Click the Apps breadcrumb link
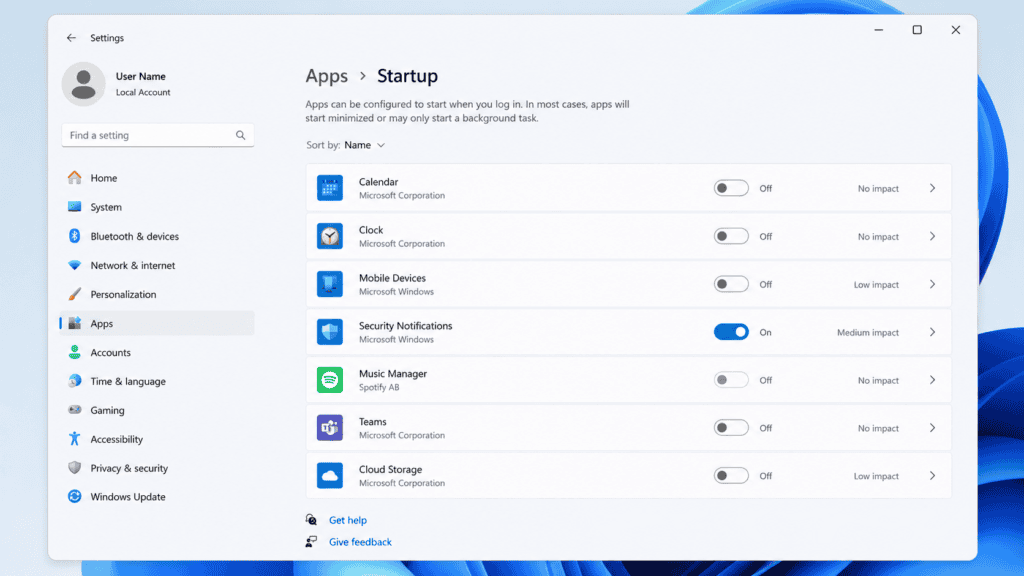The width and height of the screenshot is (1024, 576). [327, 76]
